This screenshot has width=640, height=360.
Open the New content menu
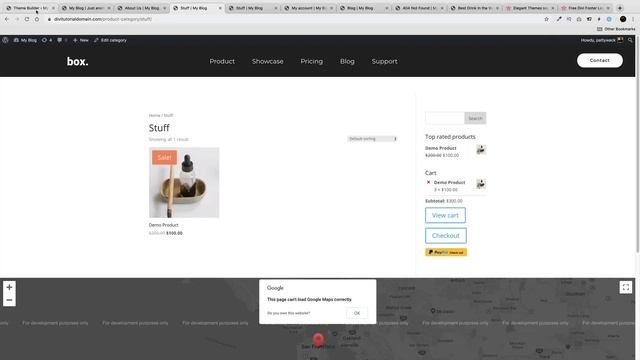[81, 40]
